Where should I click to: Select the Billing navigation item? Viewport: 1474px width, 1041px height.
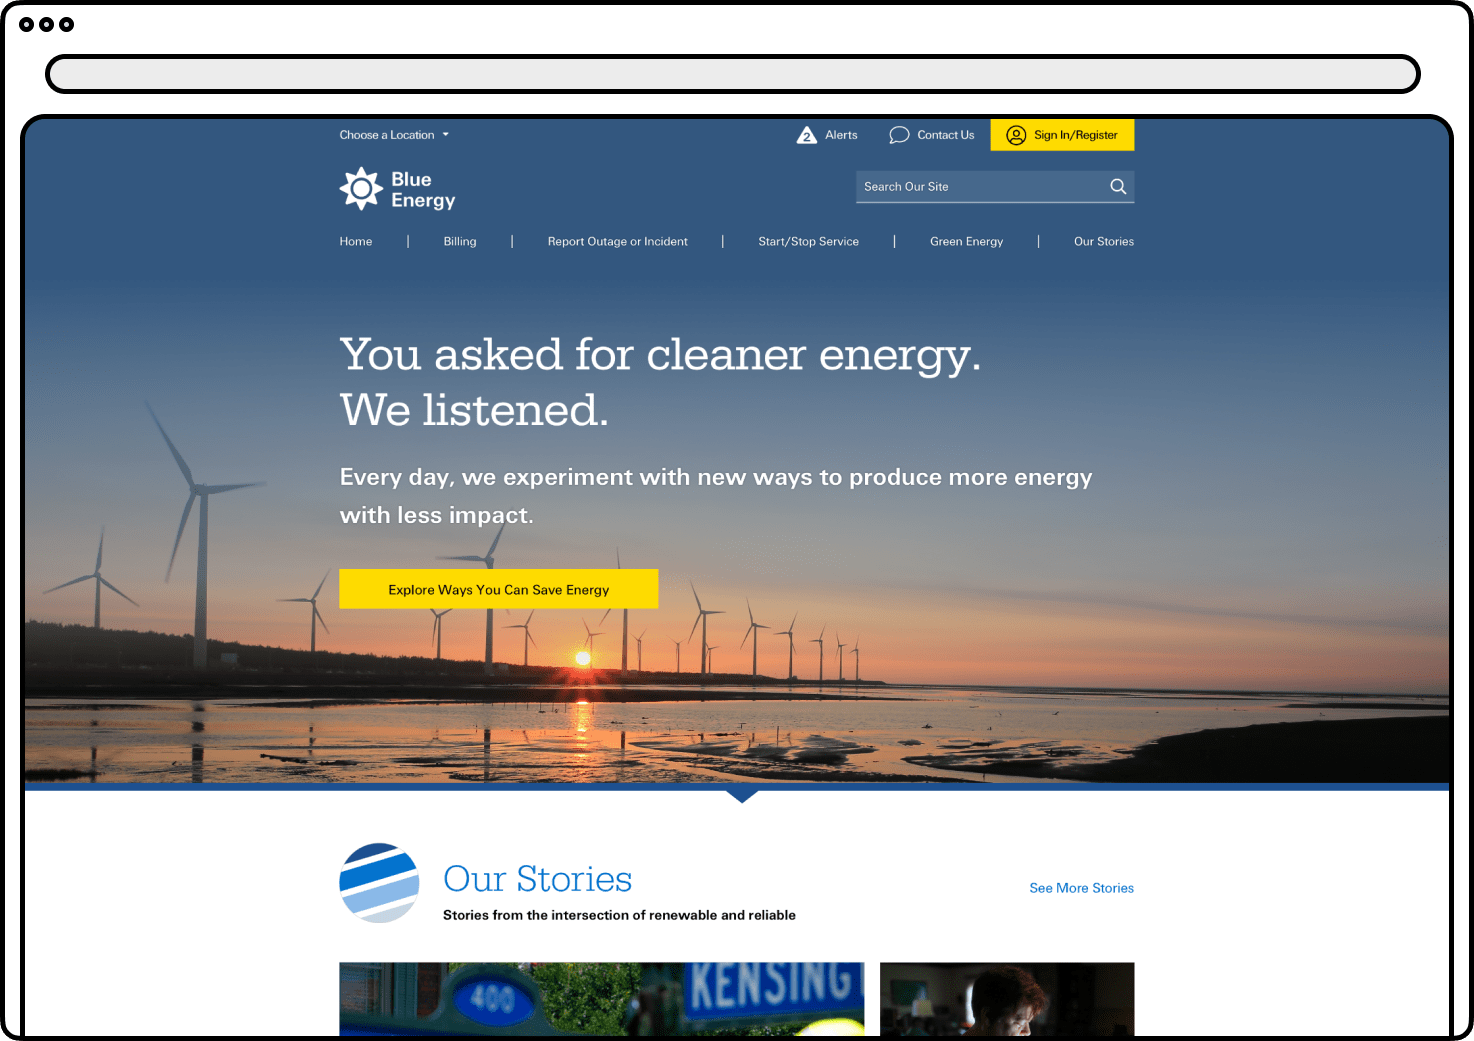click(x=460, y=241)
